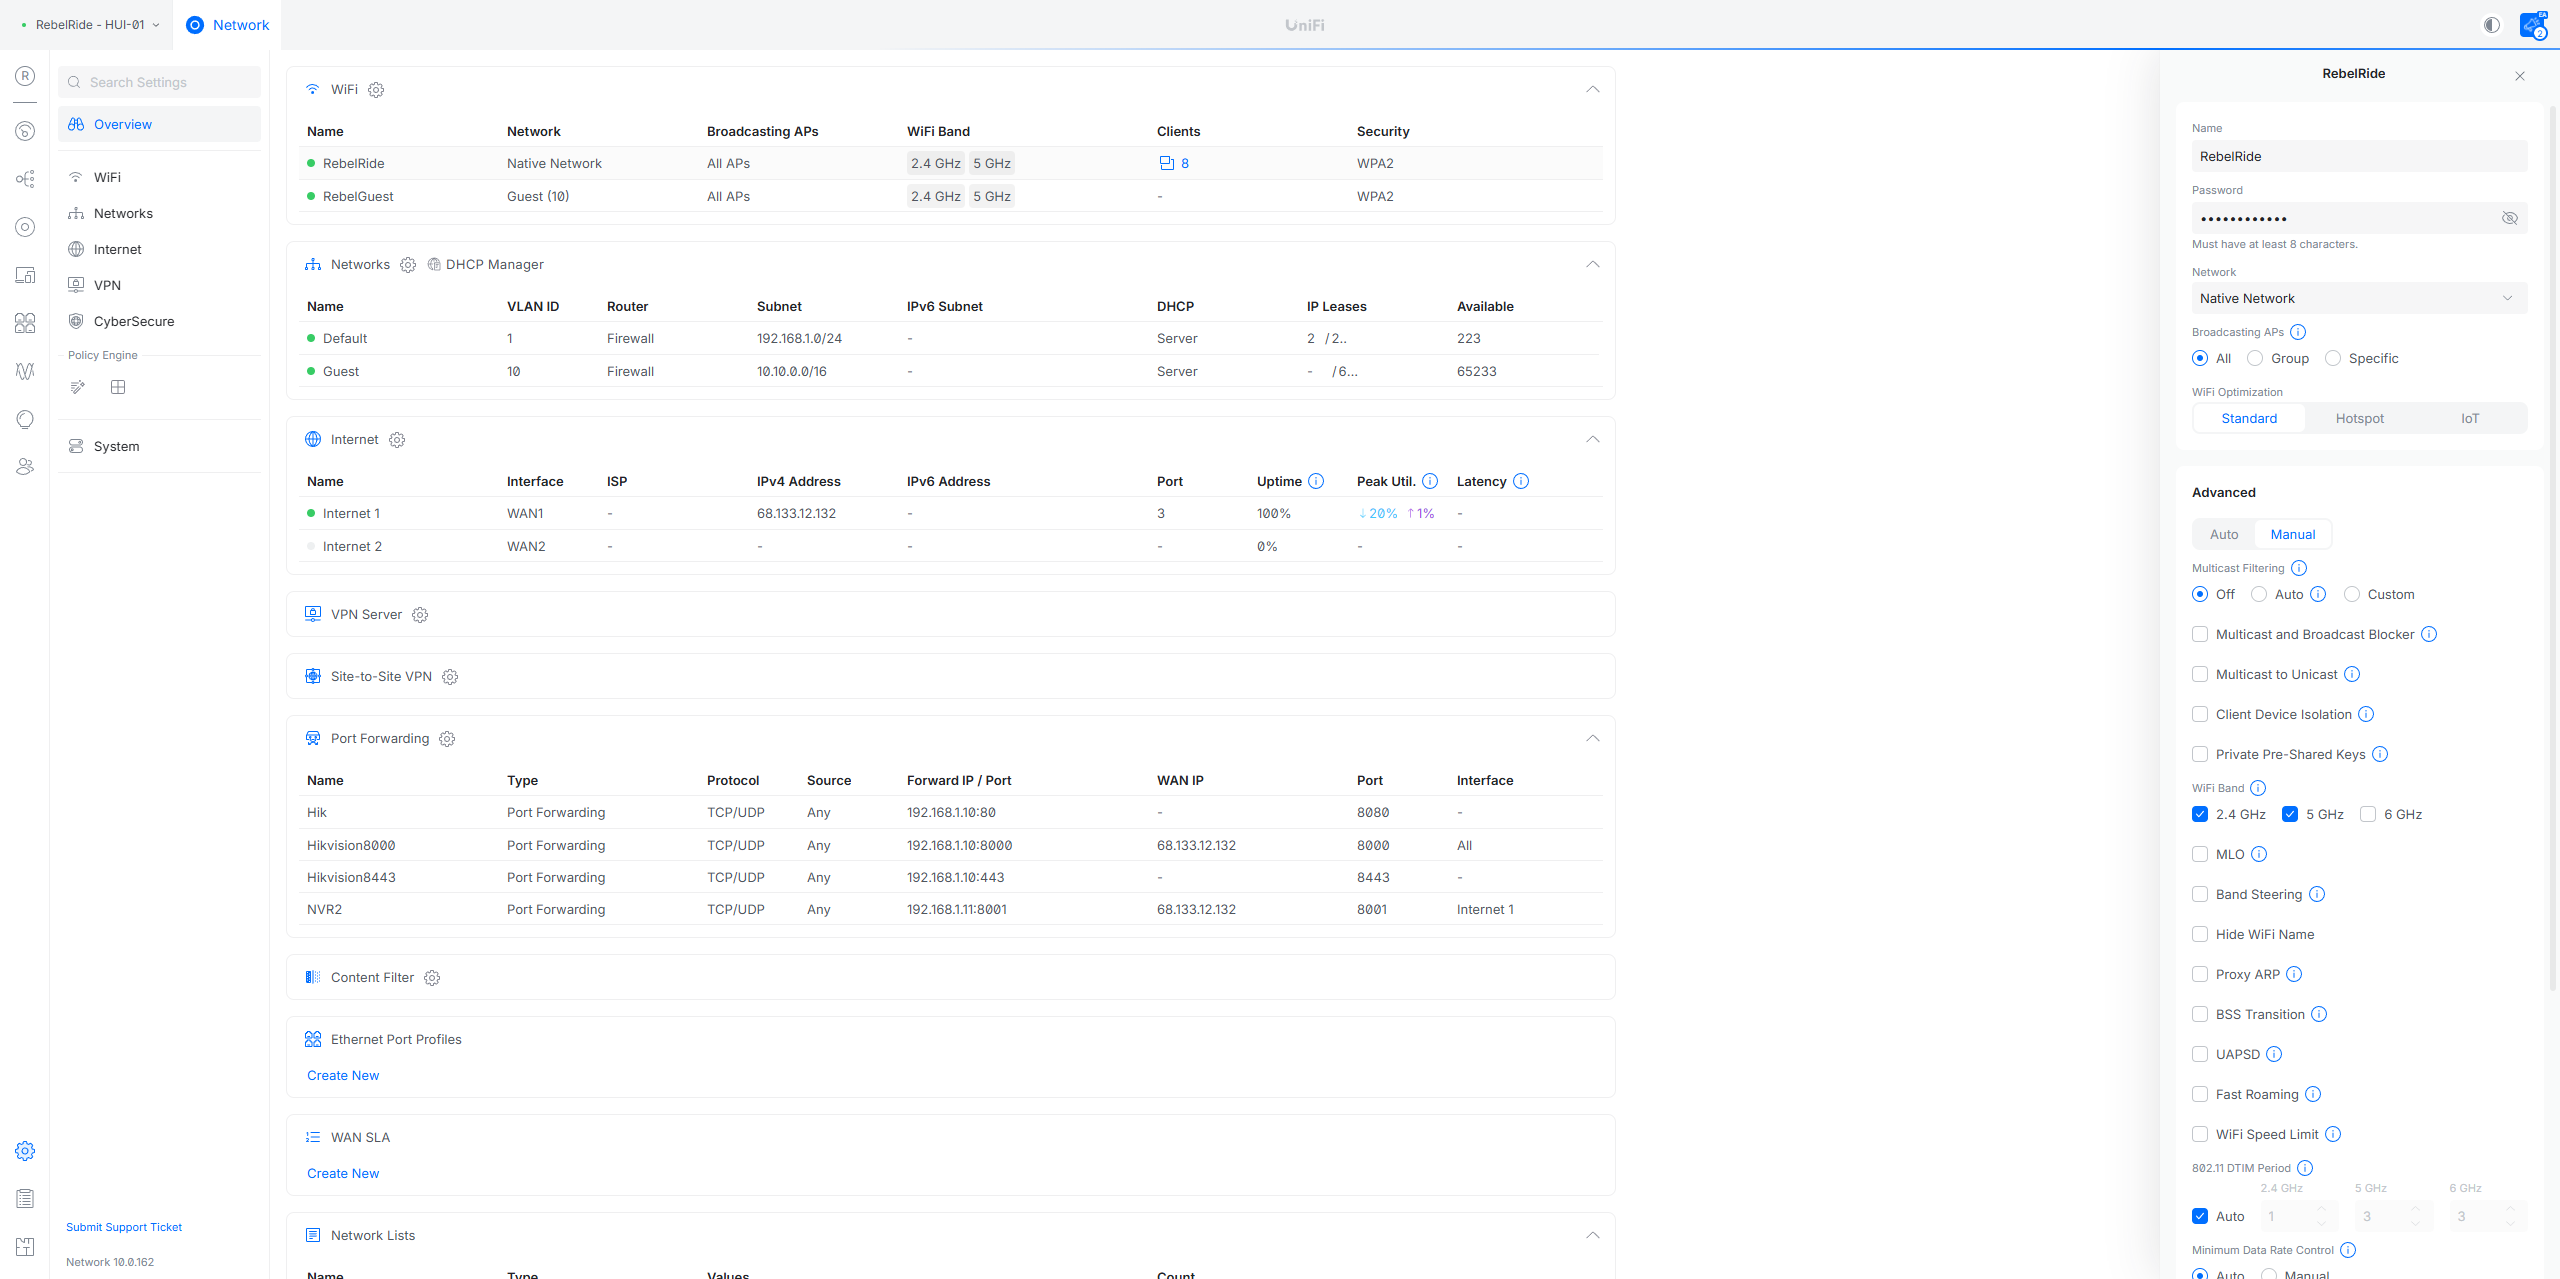The height and width of the screenshot is (1279, 2560).
Task: Select Specific broadcasting APs radio
Action: 2333,358
